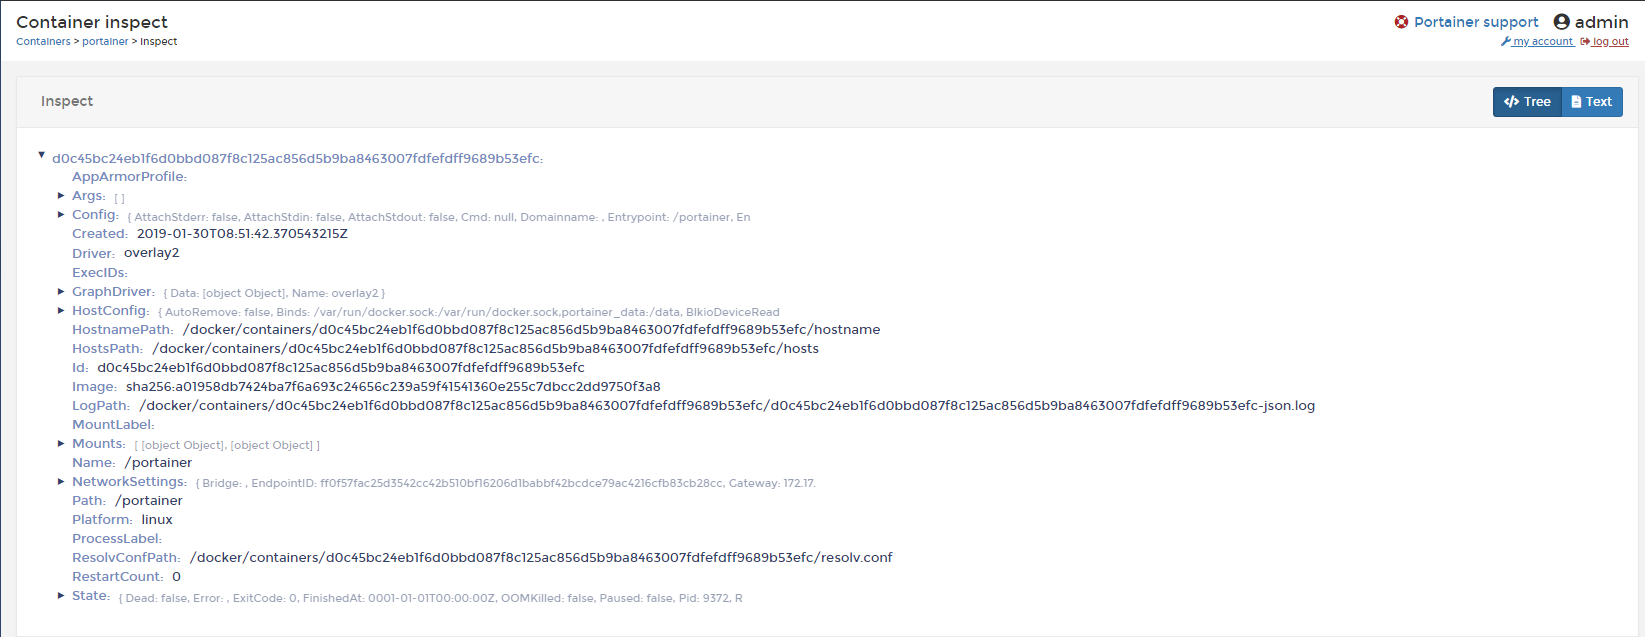Click the ResolvConfPath value
This screenshot has width=1645, height=637.
(541, 558)
